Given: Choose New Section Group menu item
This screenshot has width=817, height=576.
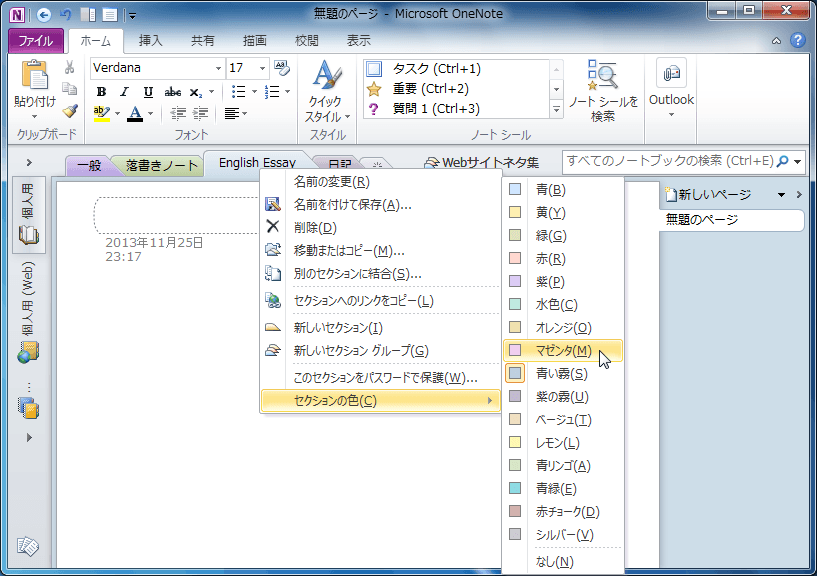Looking at the screenshot, I should point(380,351).
